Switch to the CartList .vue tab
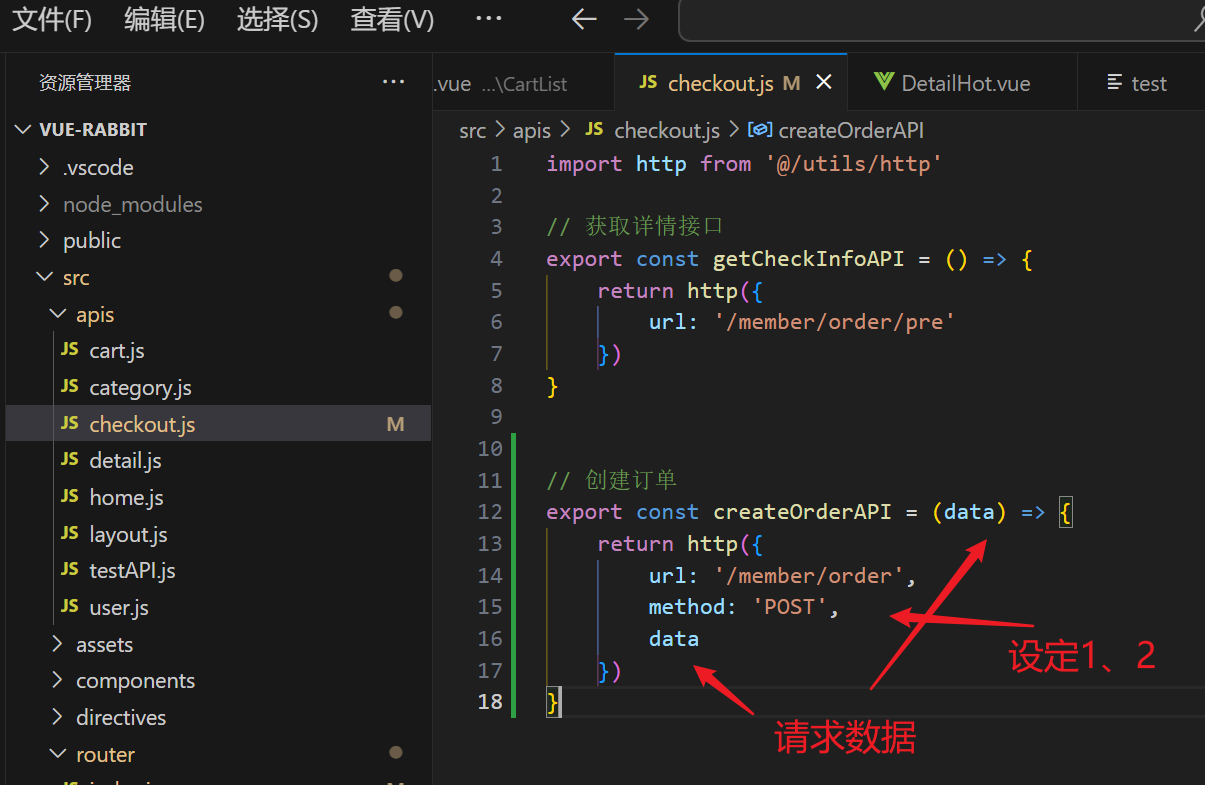The height and width of the screenshot is (785, 1205). [523, 83]
